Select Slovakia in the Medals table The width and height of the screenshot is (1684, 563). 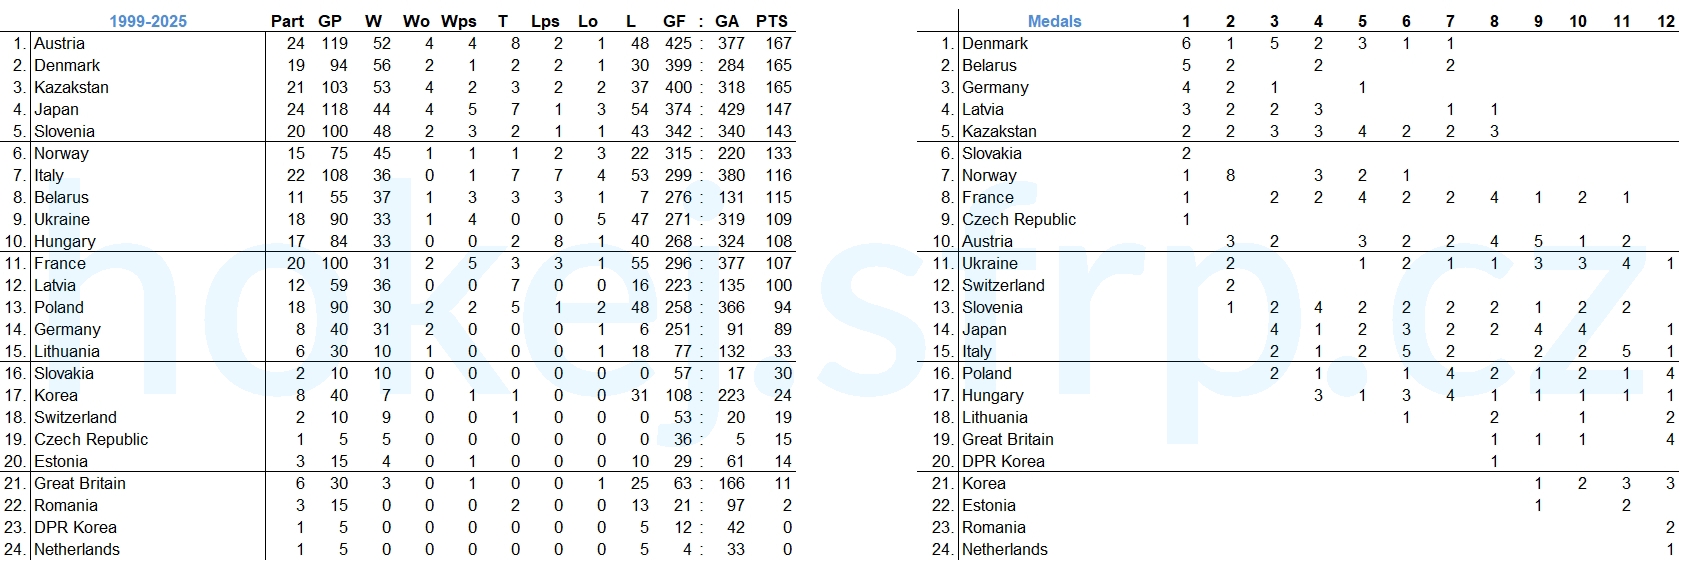(992, 153)
